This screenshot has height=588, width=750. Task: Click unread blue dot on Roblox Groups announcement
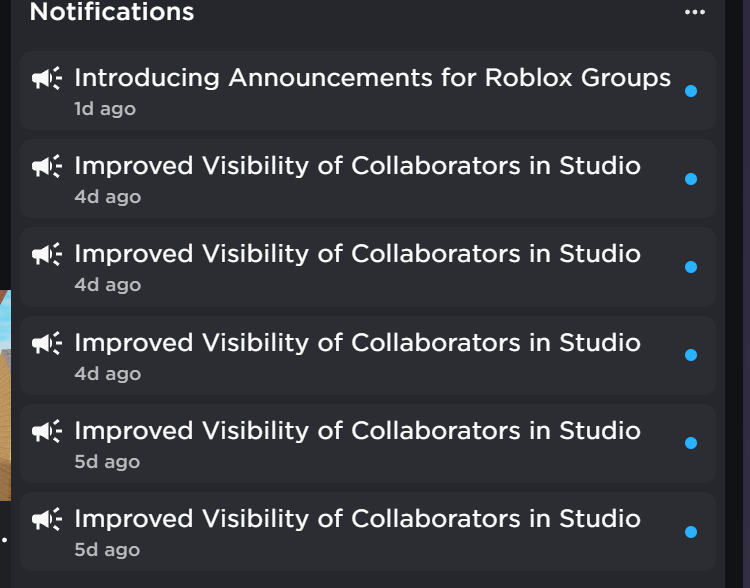point(691,91)
